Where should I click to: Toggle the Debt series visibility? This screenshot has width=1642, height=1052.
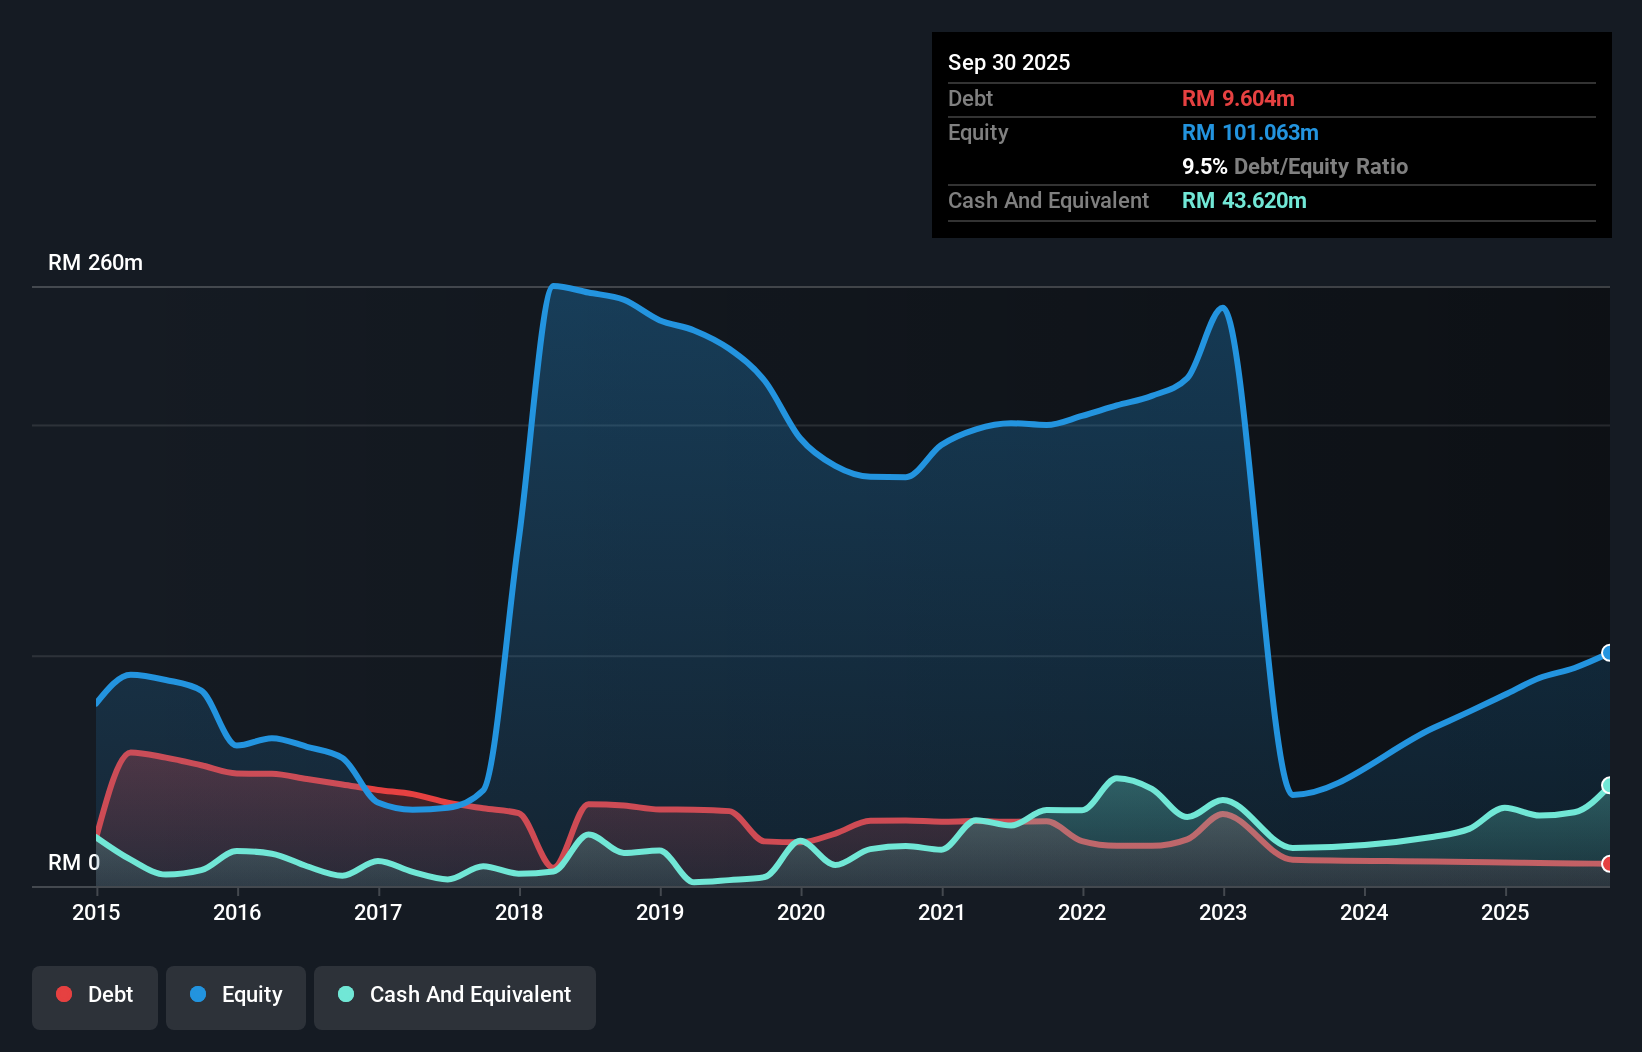coord(95,994)
